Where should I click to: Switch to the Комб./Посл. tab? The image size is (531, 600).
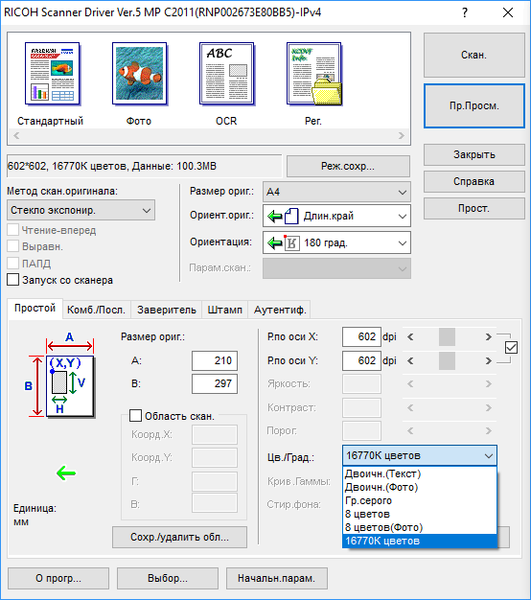96,310
